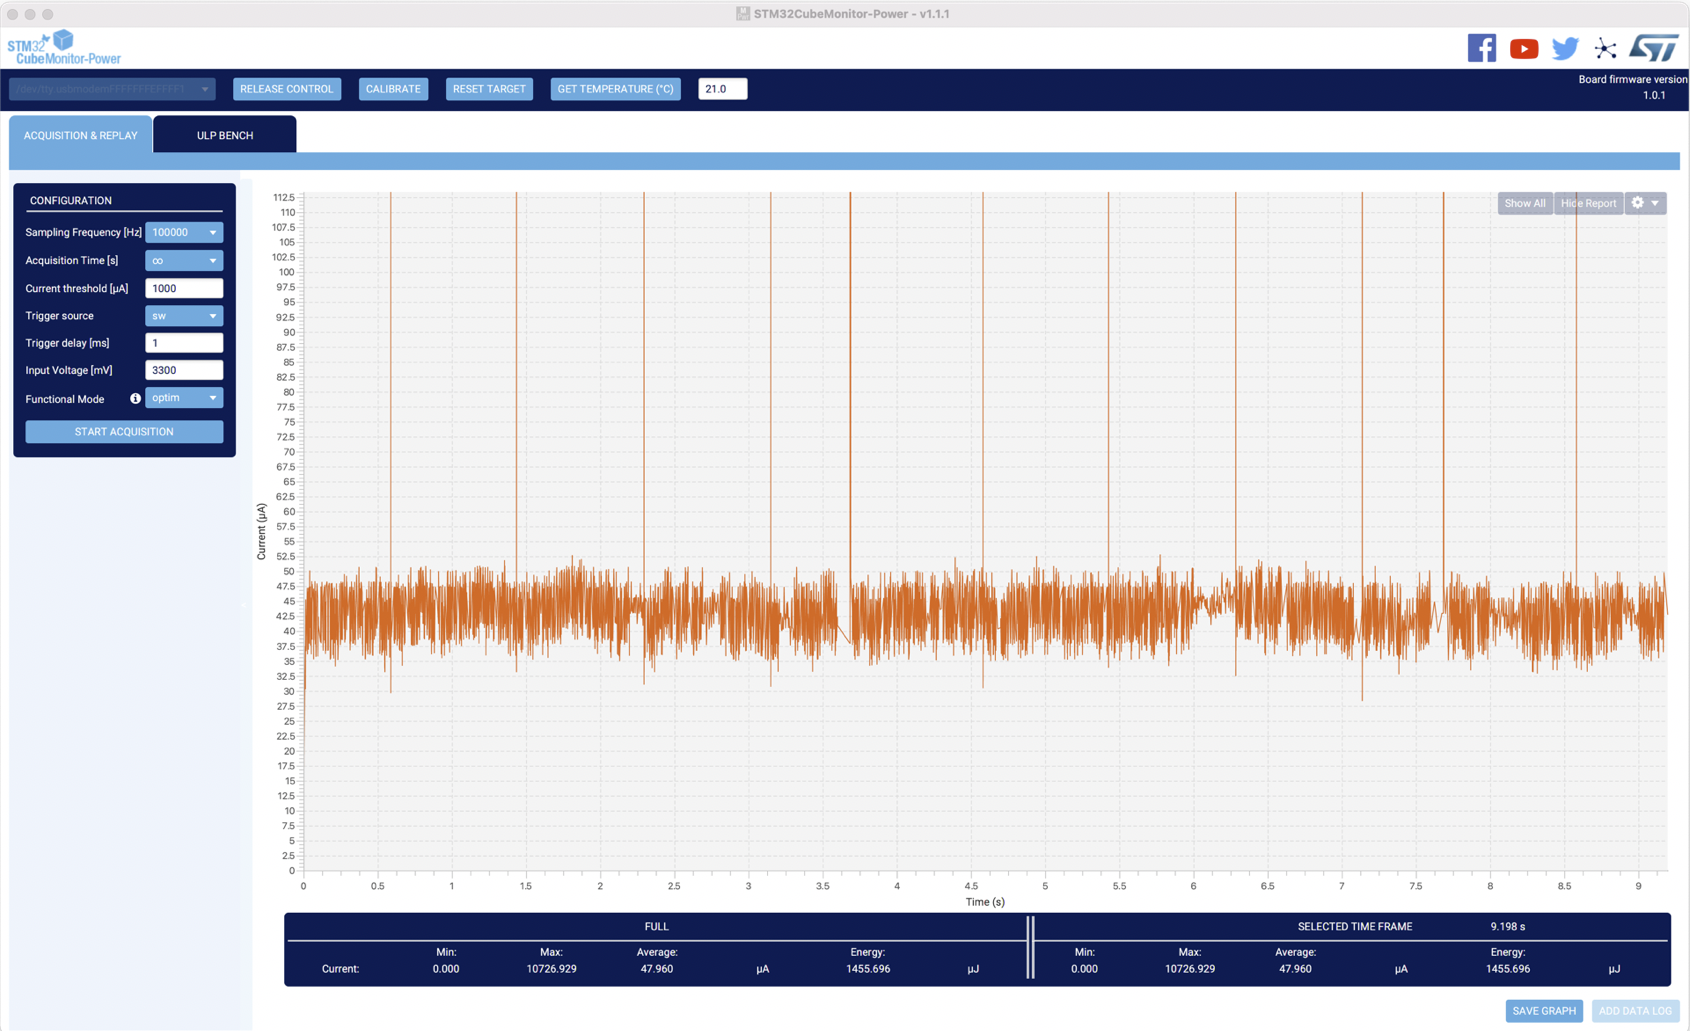Click the Average value in FULL section
This screenshot has width=1690, height=1031.
coord(657,969)
